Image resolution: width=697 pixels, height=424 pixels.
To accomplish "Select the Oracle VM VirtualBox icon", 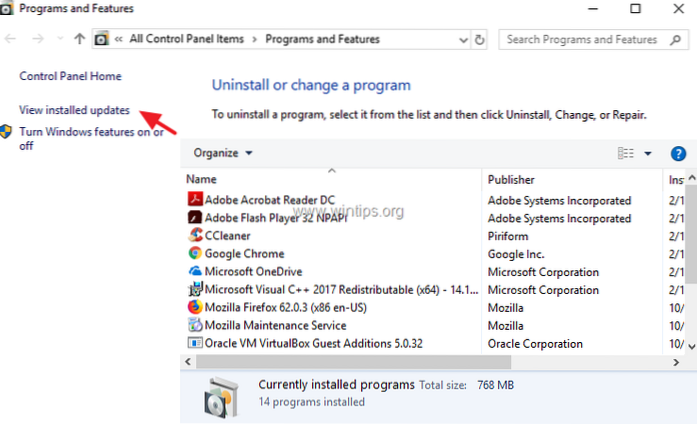I will pyautogui.click(x=195, y=344).
